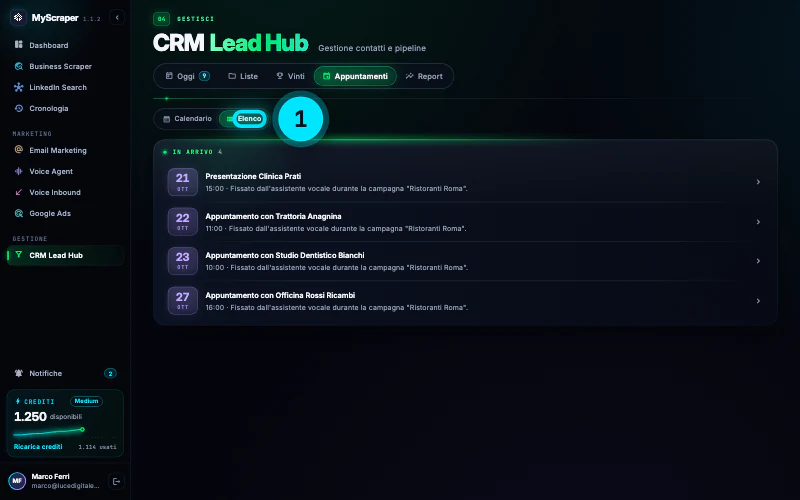Click the Notifiche bell icon

point(19,373)
